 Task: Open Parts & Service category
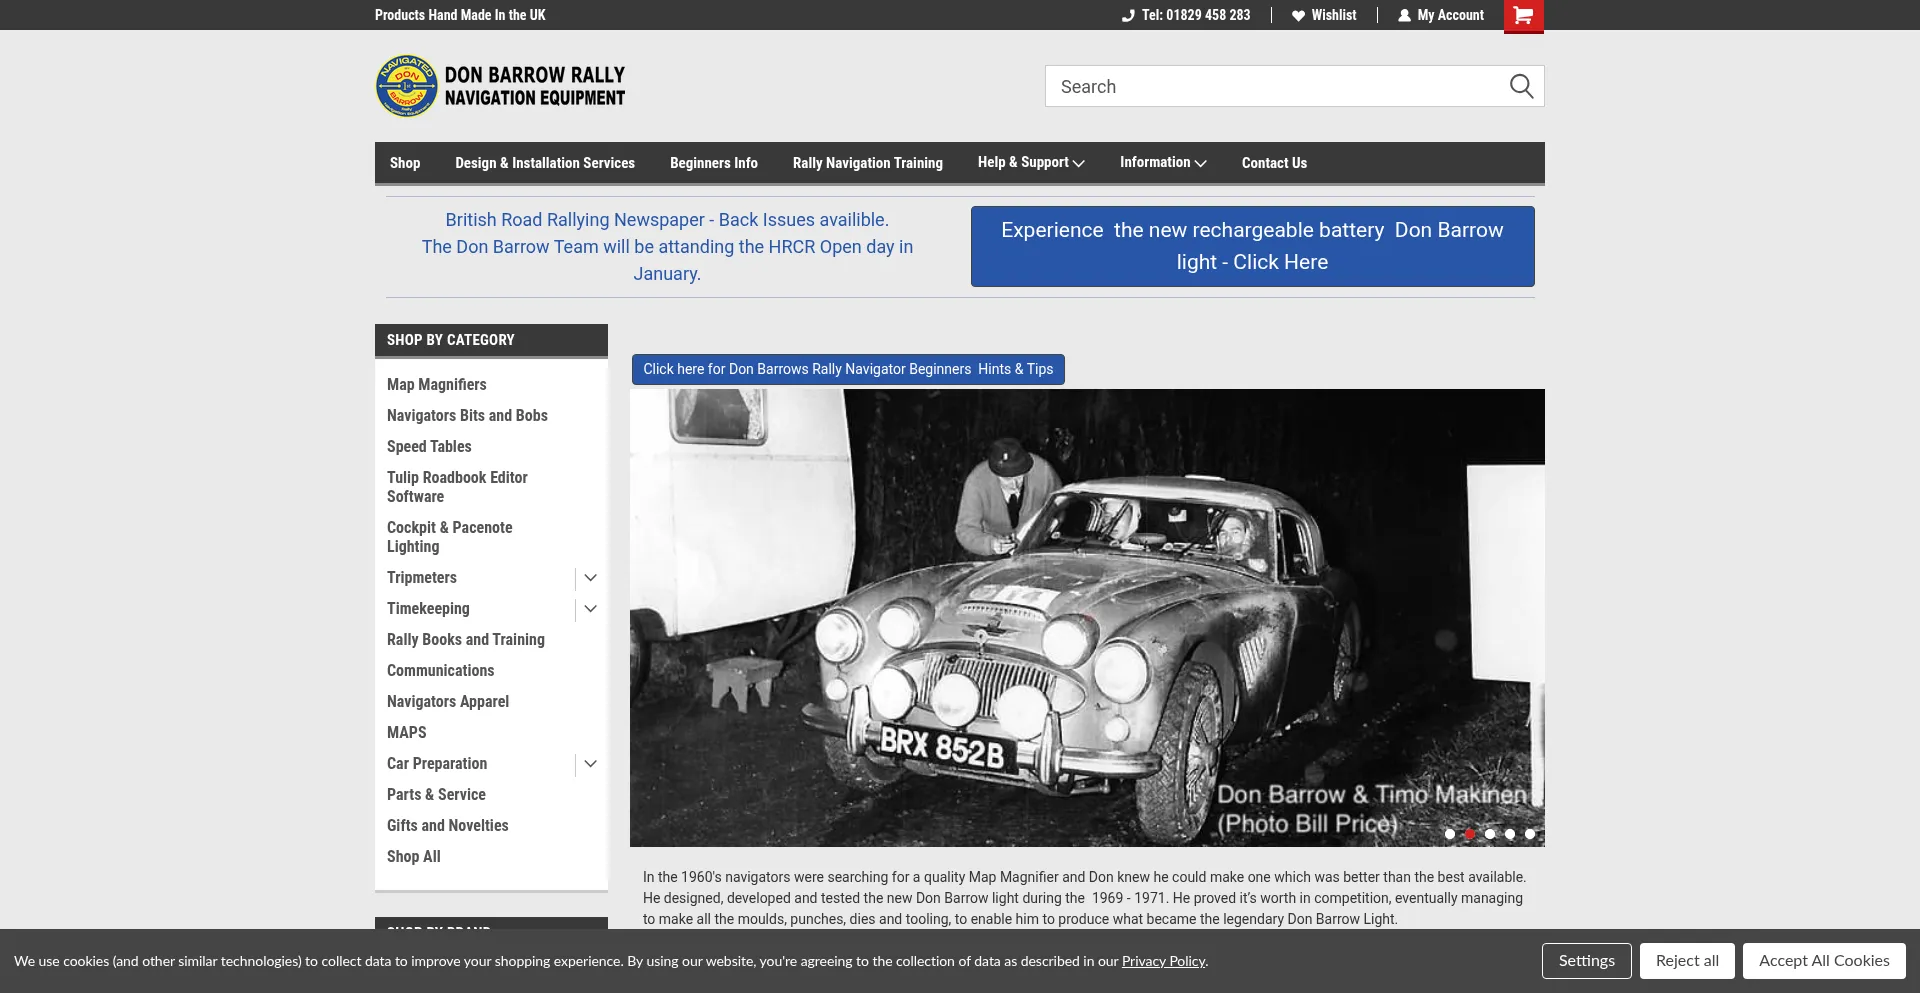(436, 795)
